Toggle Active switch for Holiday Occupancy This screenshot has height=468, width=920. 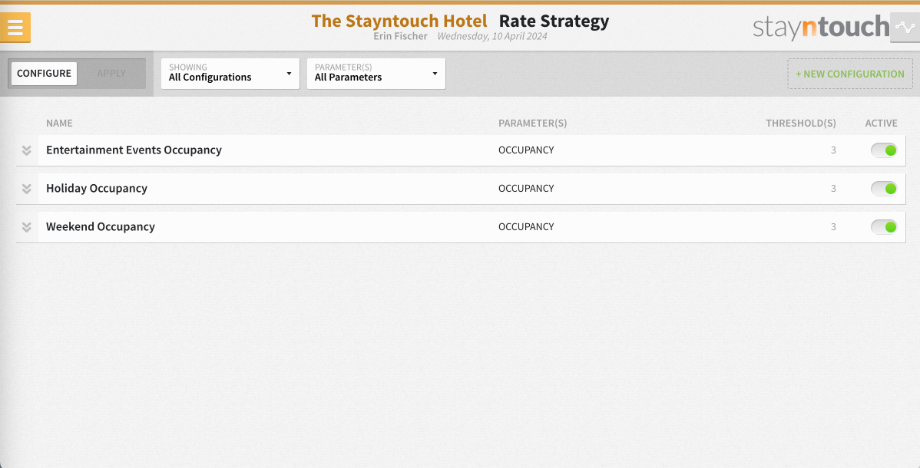pos(884,188)
